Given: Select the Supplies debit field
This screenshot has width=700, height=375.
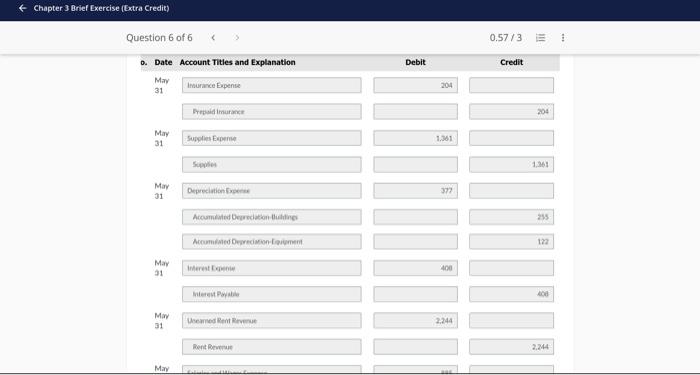Looking at the screenshot, I should (x=415, y=164).
